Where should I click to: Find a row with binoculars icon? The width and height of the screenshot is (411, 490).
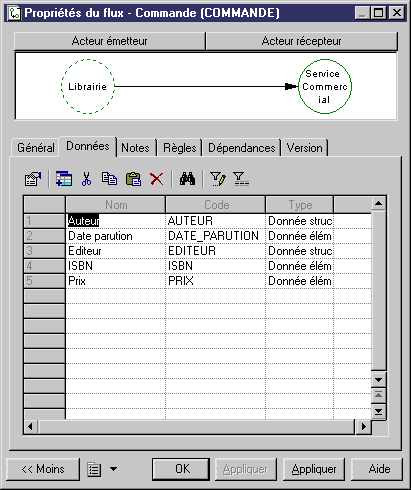[187, 179]
